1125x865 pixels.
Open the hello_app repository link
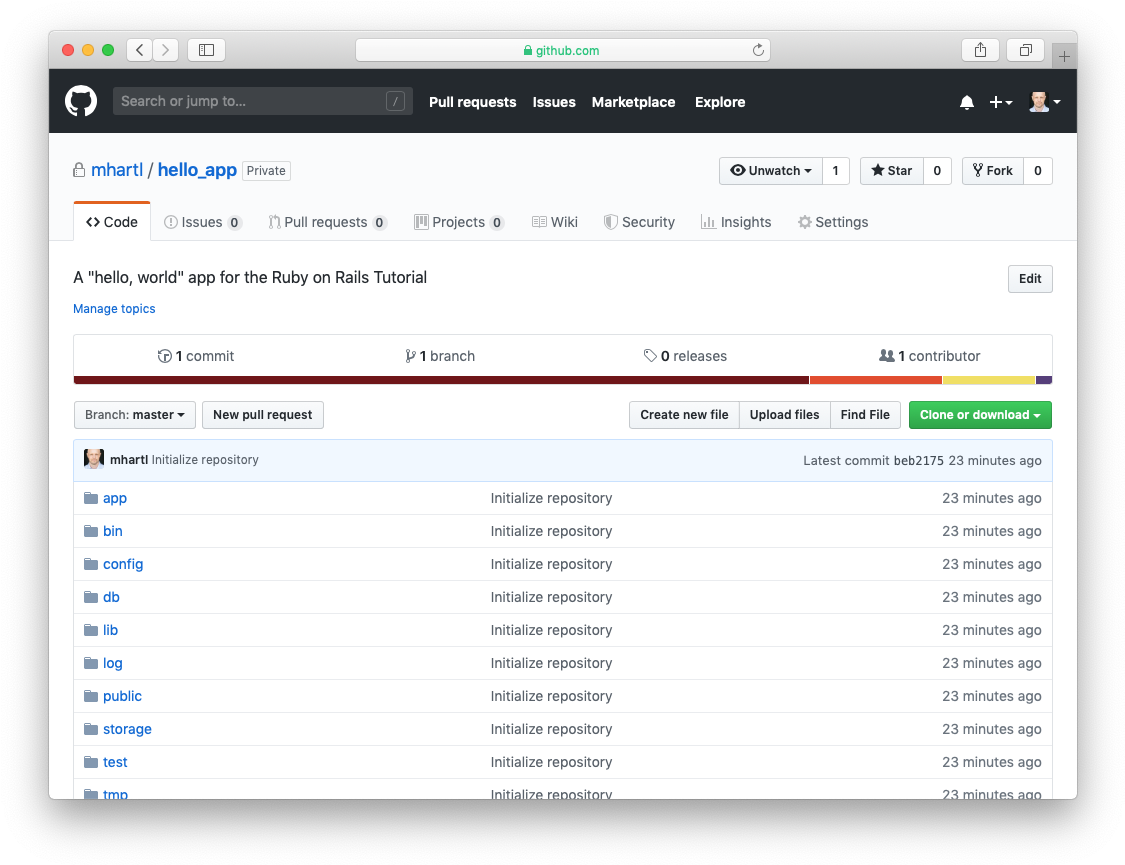[197, 170]
